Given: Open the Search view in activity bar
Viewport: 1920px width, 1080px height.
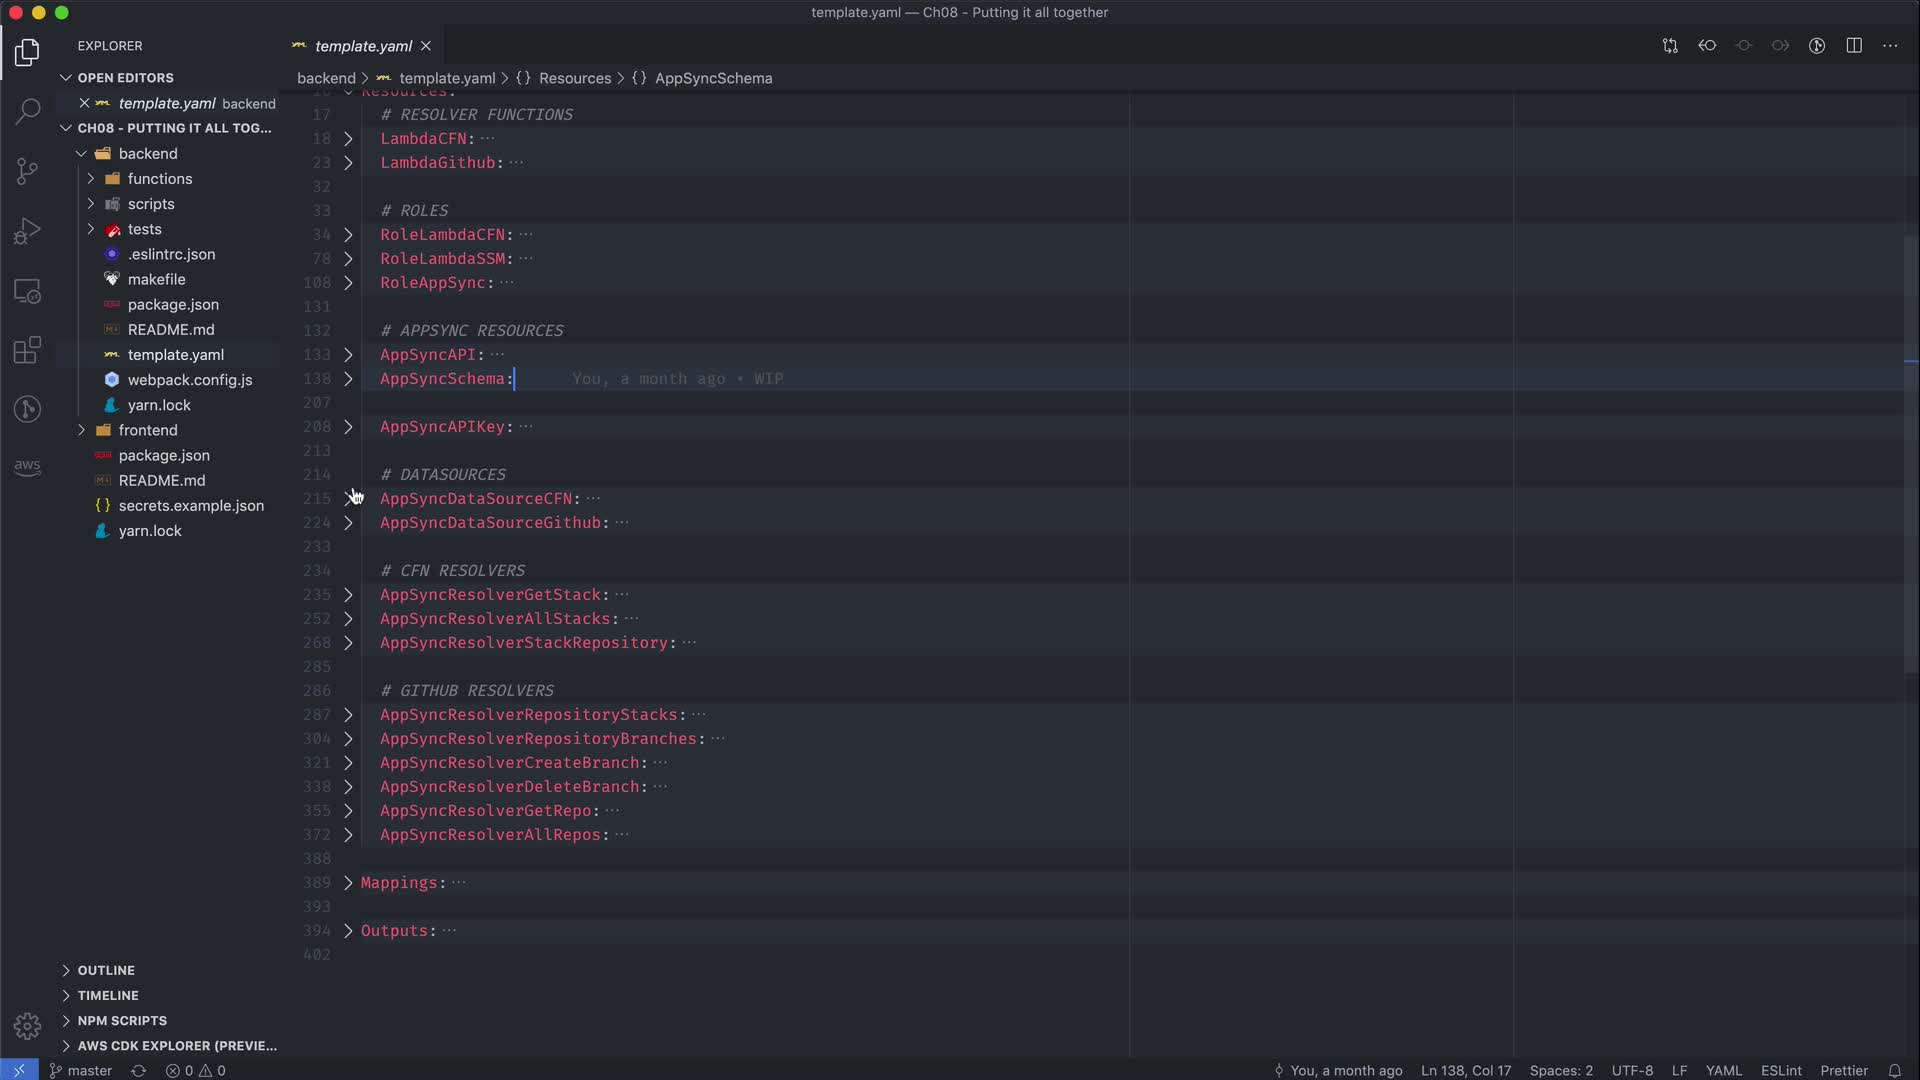Looking at the screenshot, I should click(27, 110).
